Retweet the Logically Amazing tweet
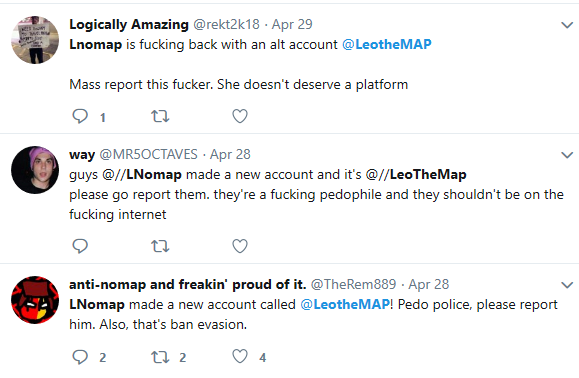 point(160,116)
